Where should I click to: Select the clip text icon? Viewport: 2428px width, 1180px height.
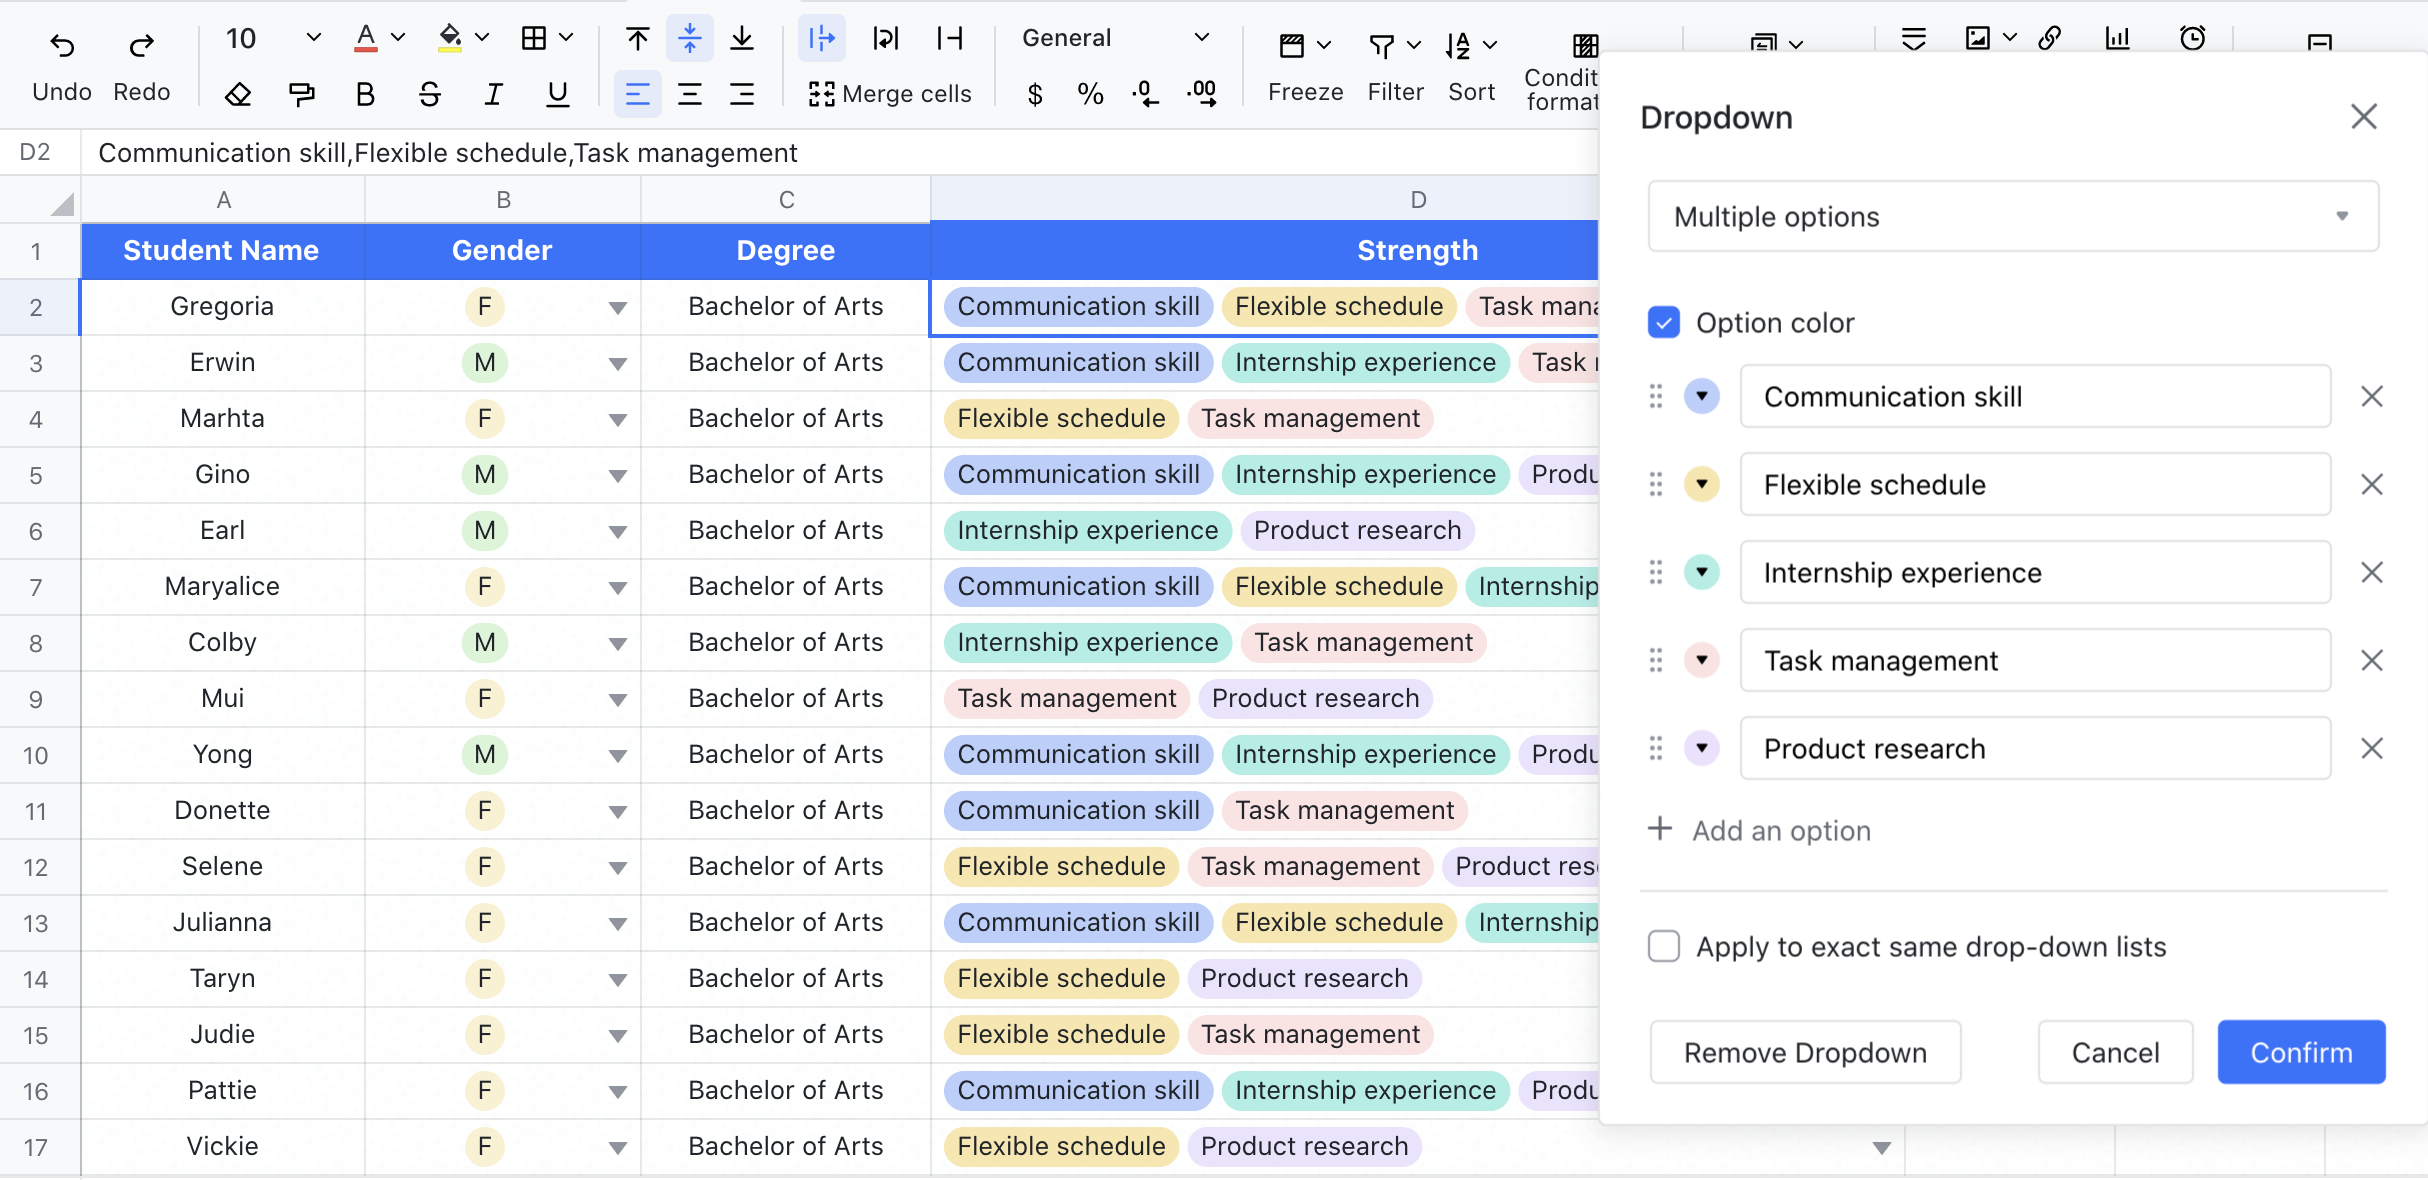pos(949,39)
